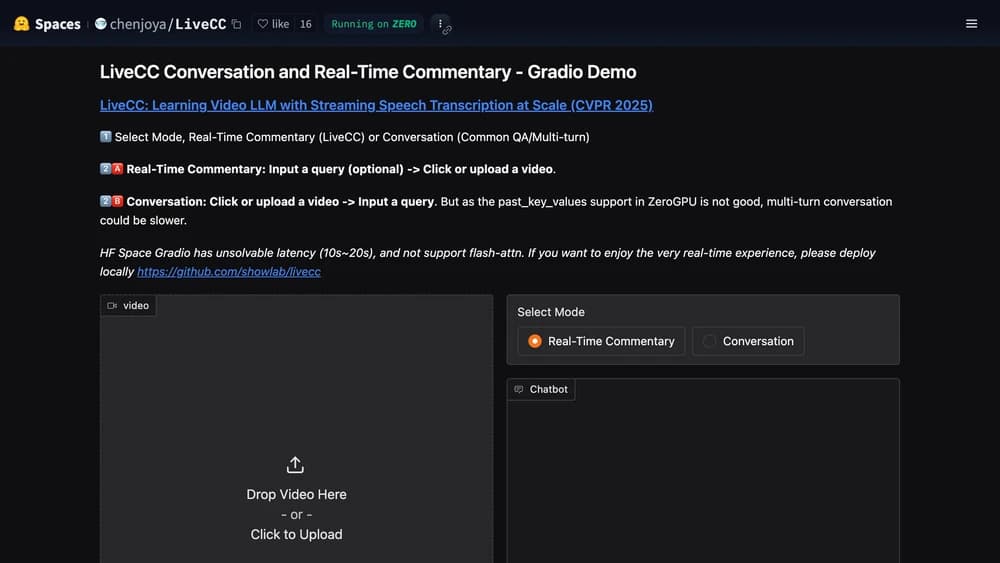Click the Click to Upload text
The image size is (1000, 563).
[x=296, y=534]
